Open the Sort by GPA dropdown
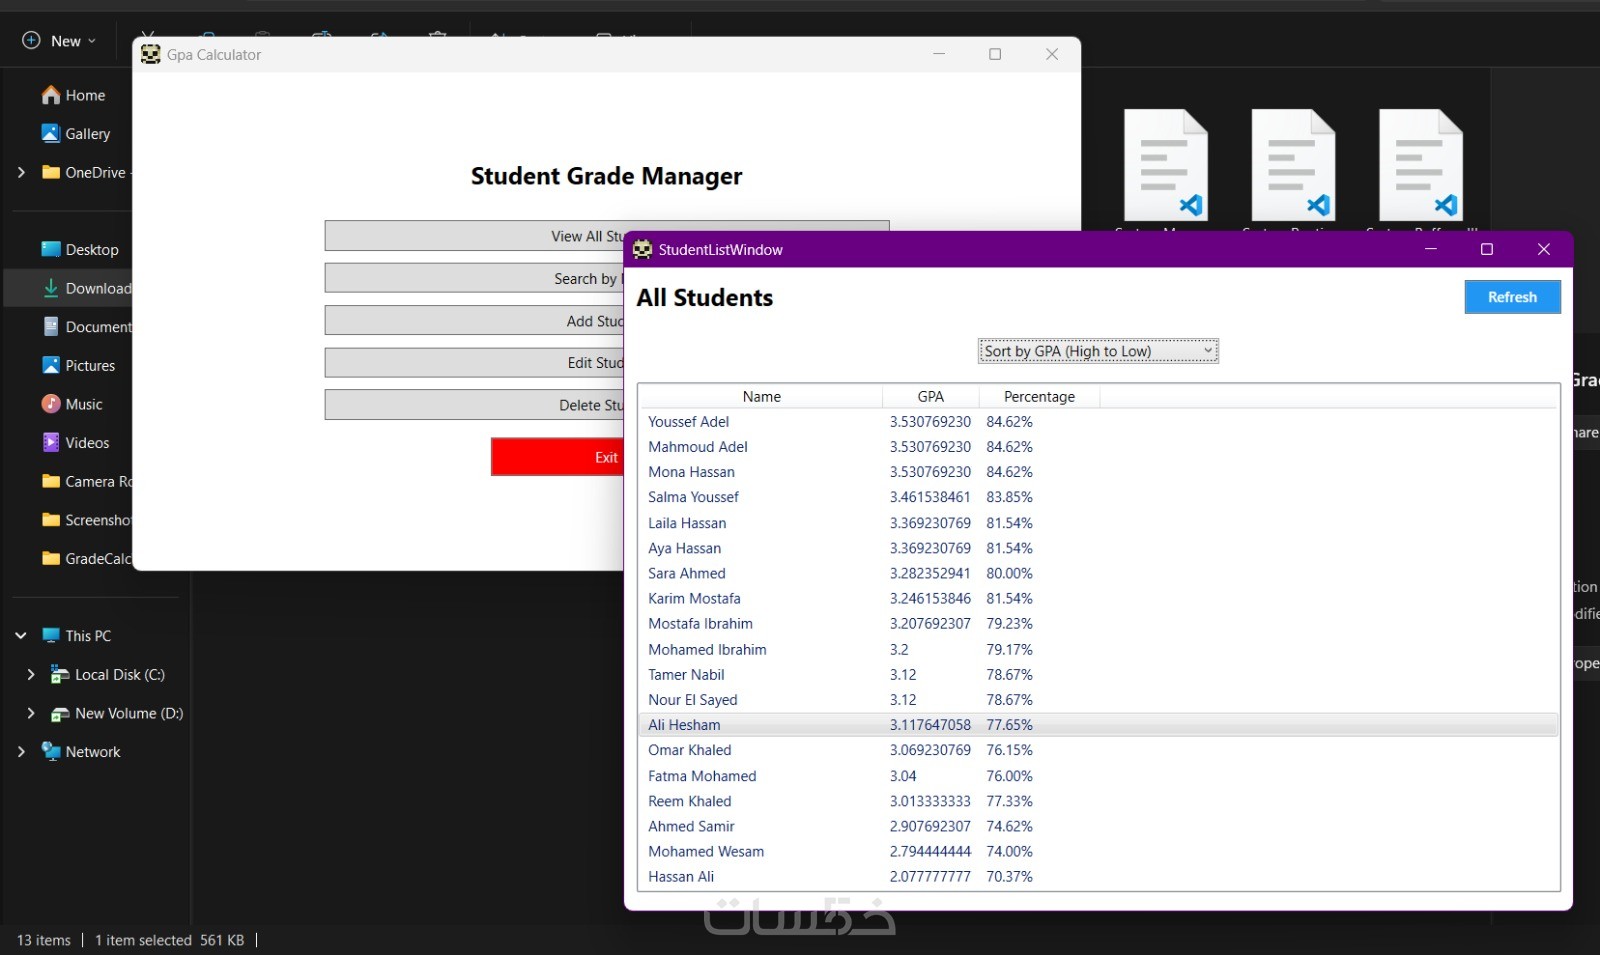Screen dimensions: 1600x955 [x=1098, y=351]
